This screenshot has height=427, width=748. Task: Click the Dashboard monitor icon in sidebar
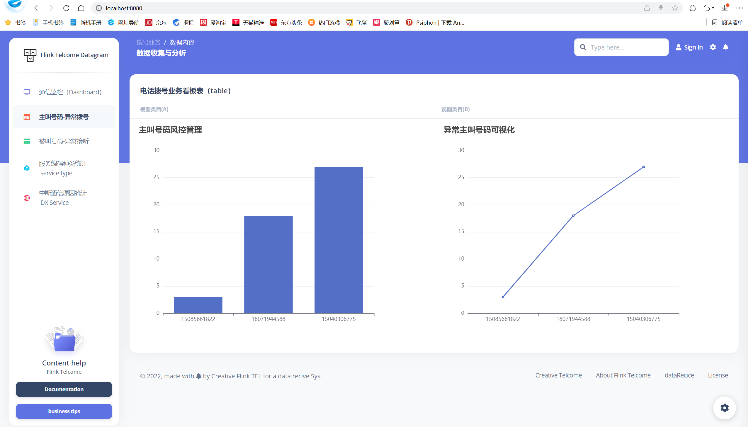click(x=27, y=92)
